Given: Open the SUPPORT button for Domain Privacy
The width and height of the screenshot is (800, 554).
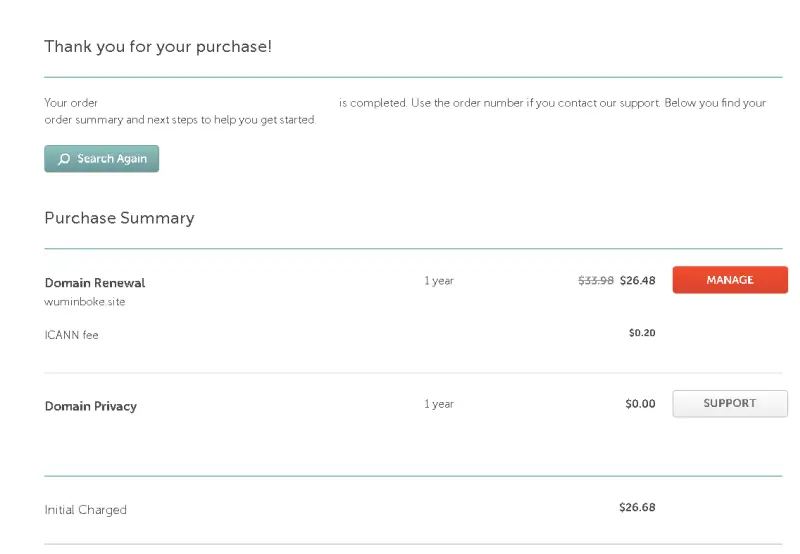Looking at the screenshot, I should tap(729, 403).
